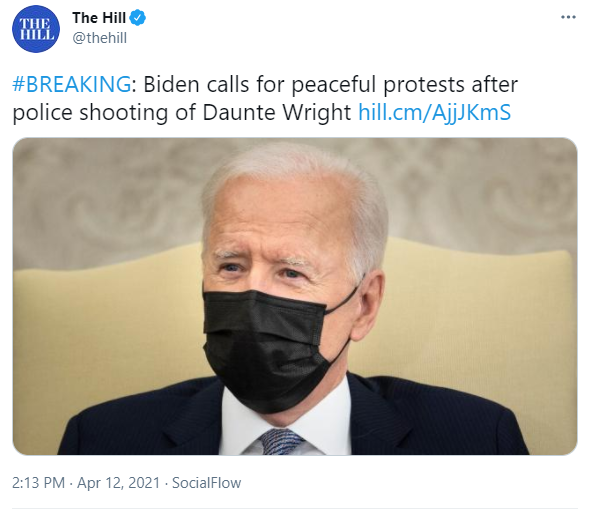The width and height of the screenshot is (598, 510).
Task: Click the 'THE HILL' logo lettering
Action: (x=36, y=29)
